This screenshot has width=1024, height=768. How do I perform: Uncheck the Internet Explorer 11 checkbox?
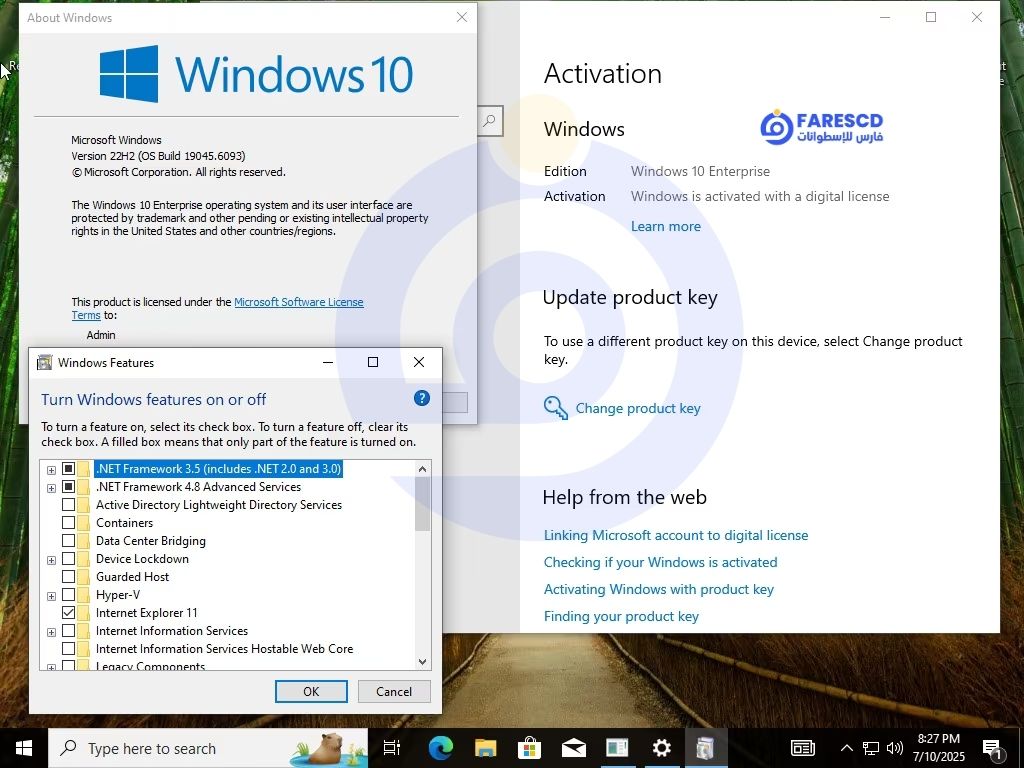click(69, 613)
